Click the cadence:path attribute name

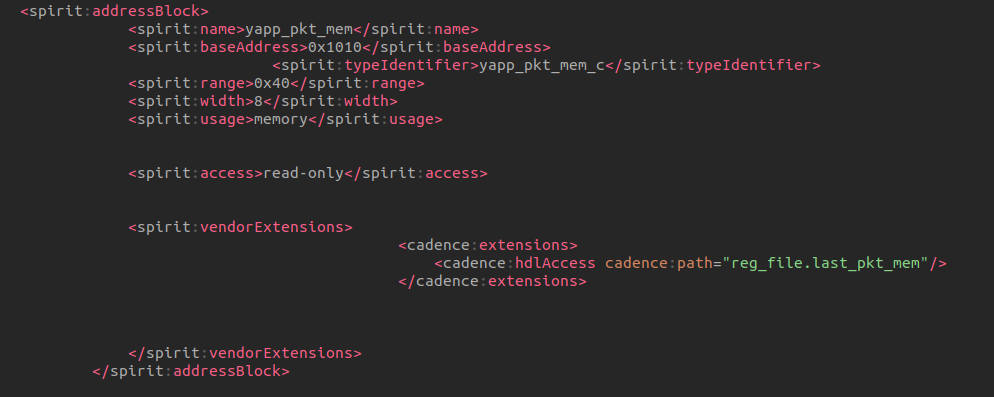(x=659, y=263)
